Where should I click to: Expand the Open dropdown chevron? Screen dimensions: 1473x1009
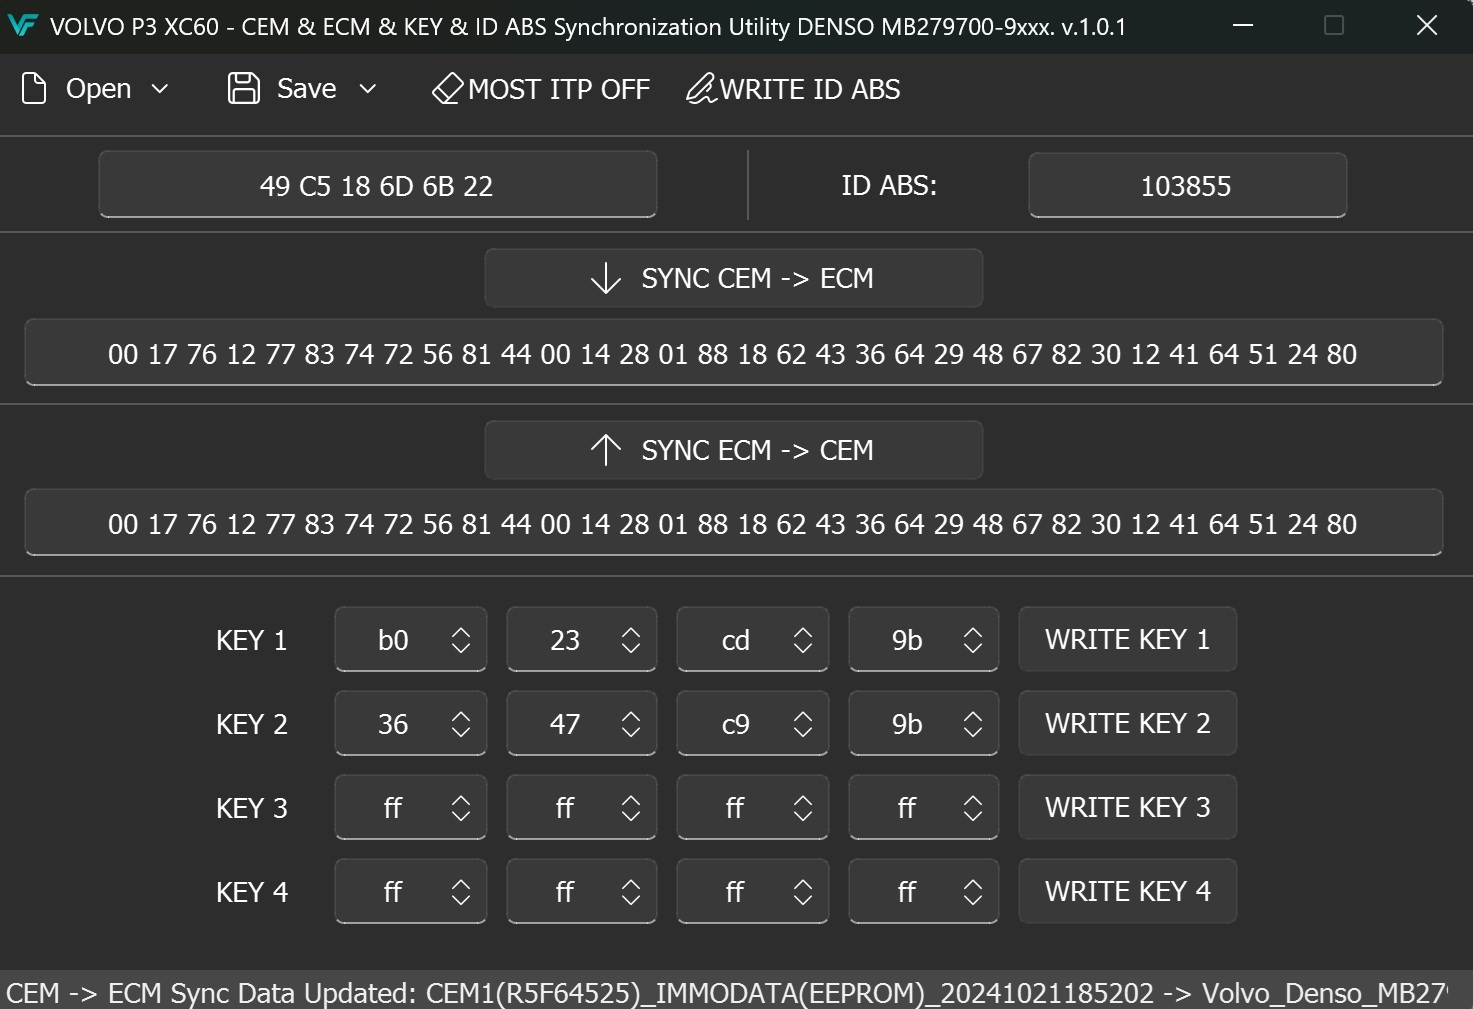coord(160,89)
